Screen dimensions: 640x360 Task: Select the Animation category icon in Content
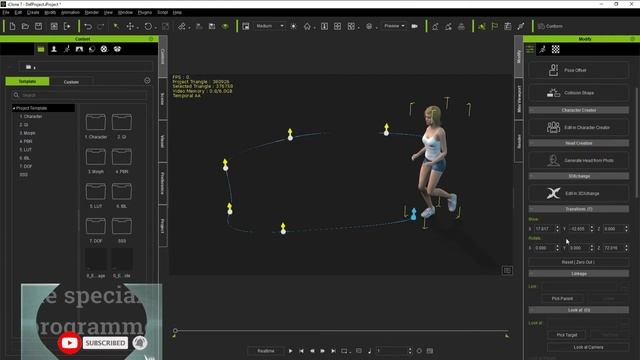(67, 49)
